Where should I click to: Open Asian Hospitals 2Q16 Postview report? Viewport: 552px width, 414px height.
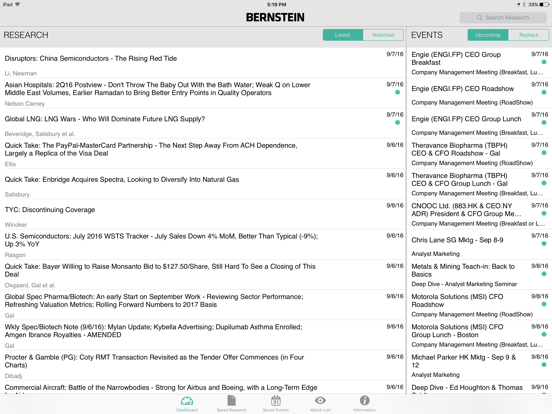[x=202, y=93]
